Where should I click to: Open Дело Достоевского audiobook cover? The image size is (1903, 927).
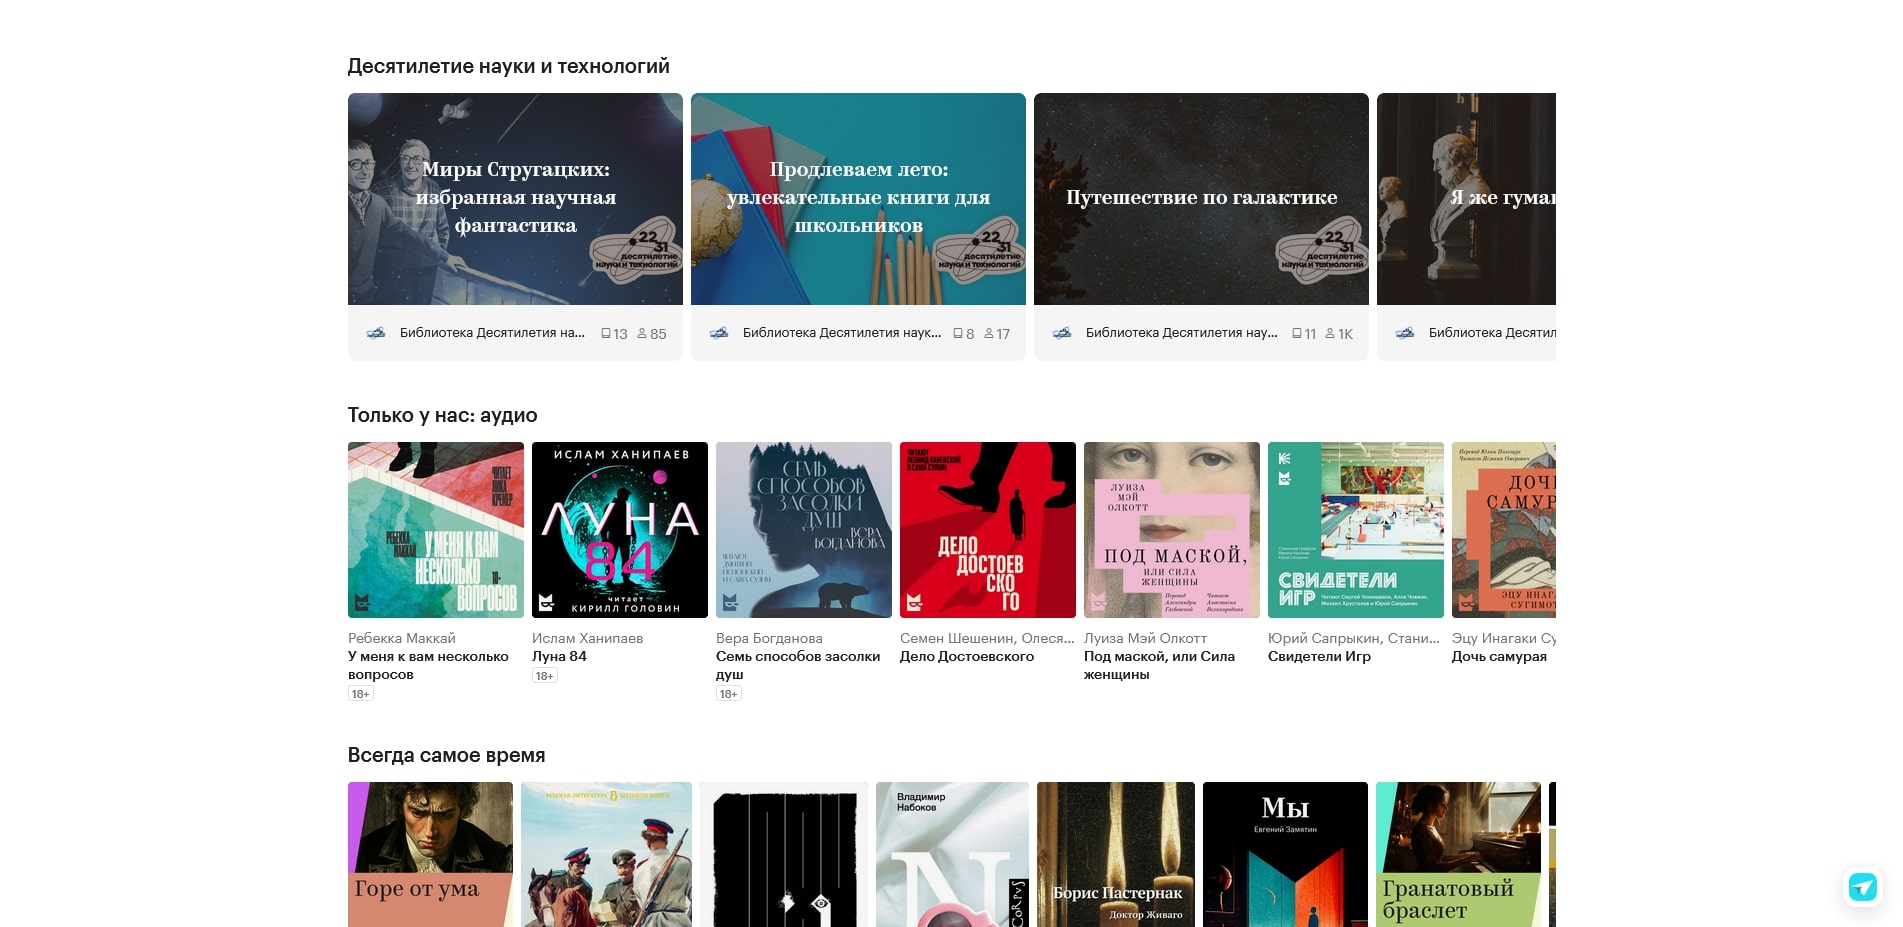pyautogui.click(x=987, y=530)
